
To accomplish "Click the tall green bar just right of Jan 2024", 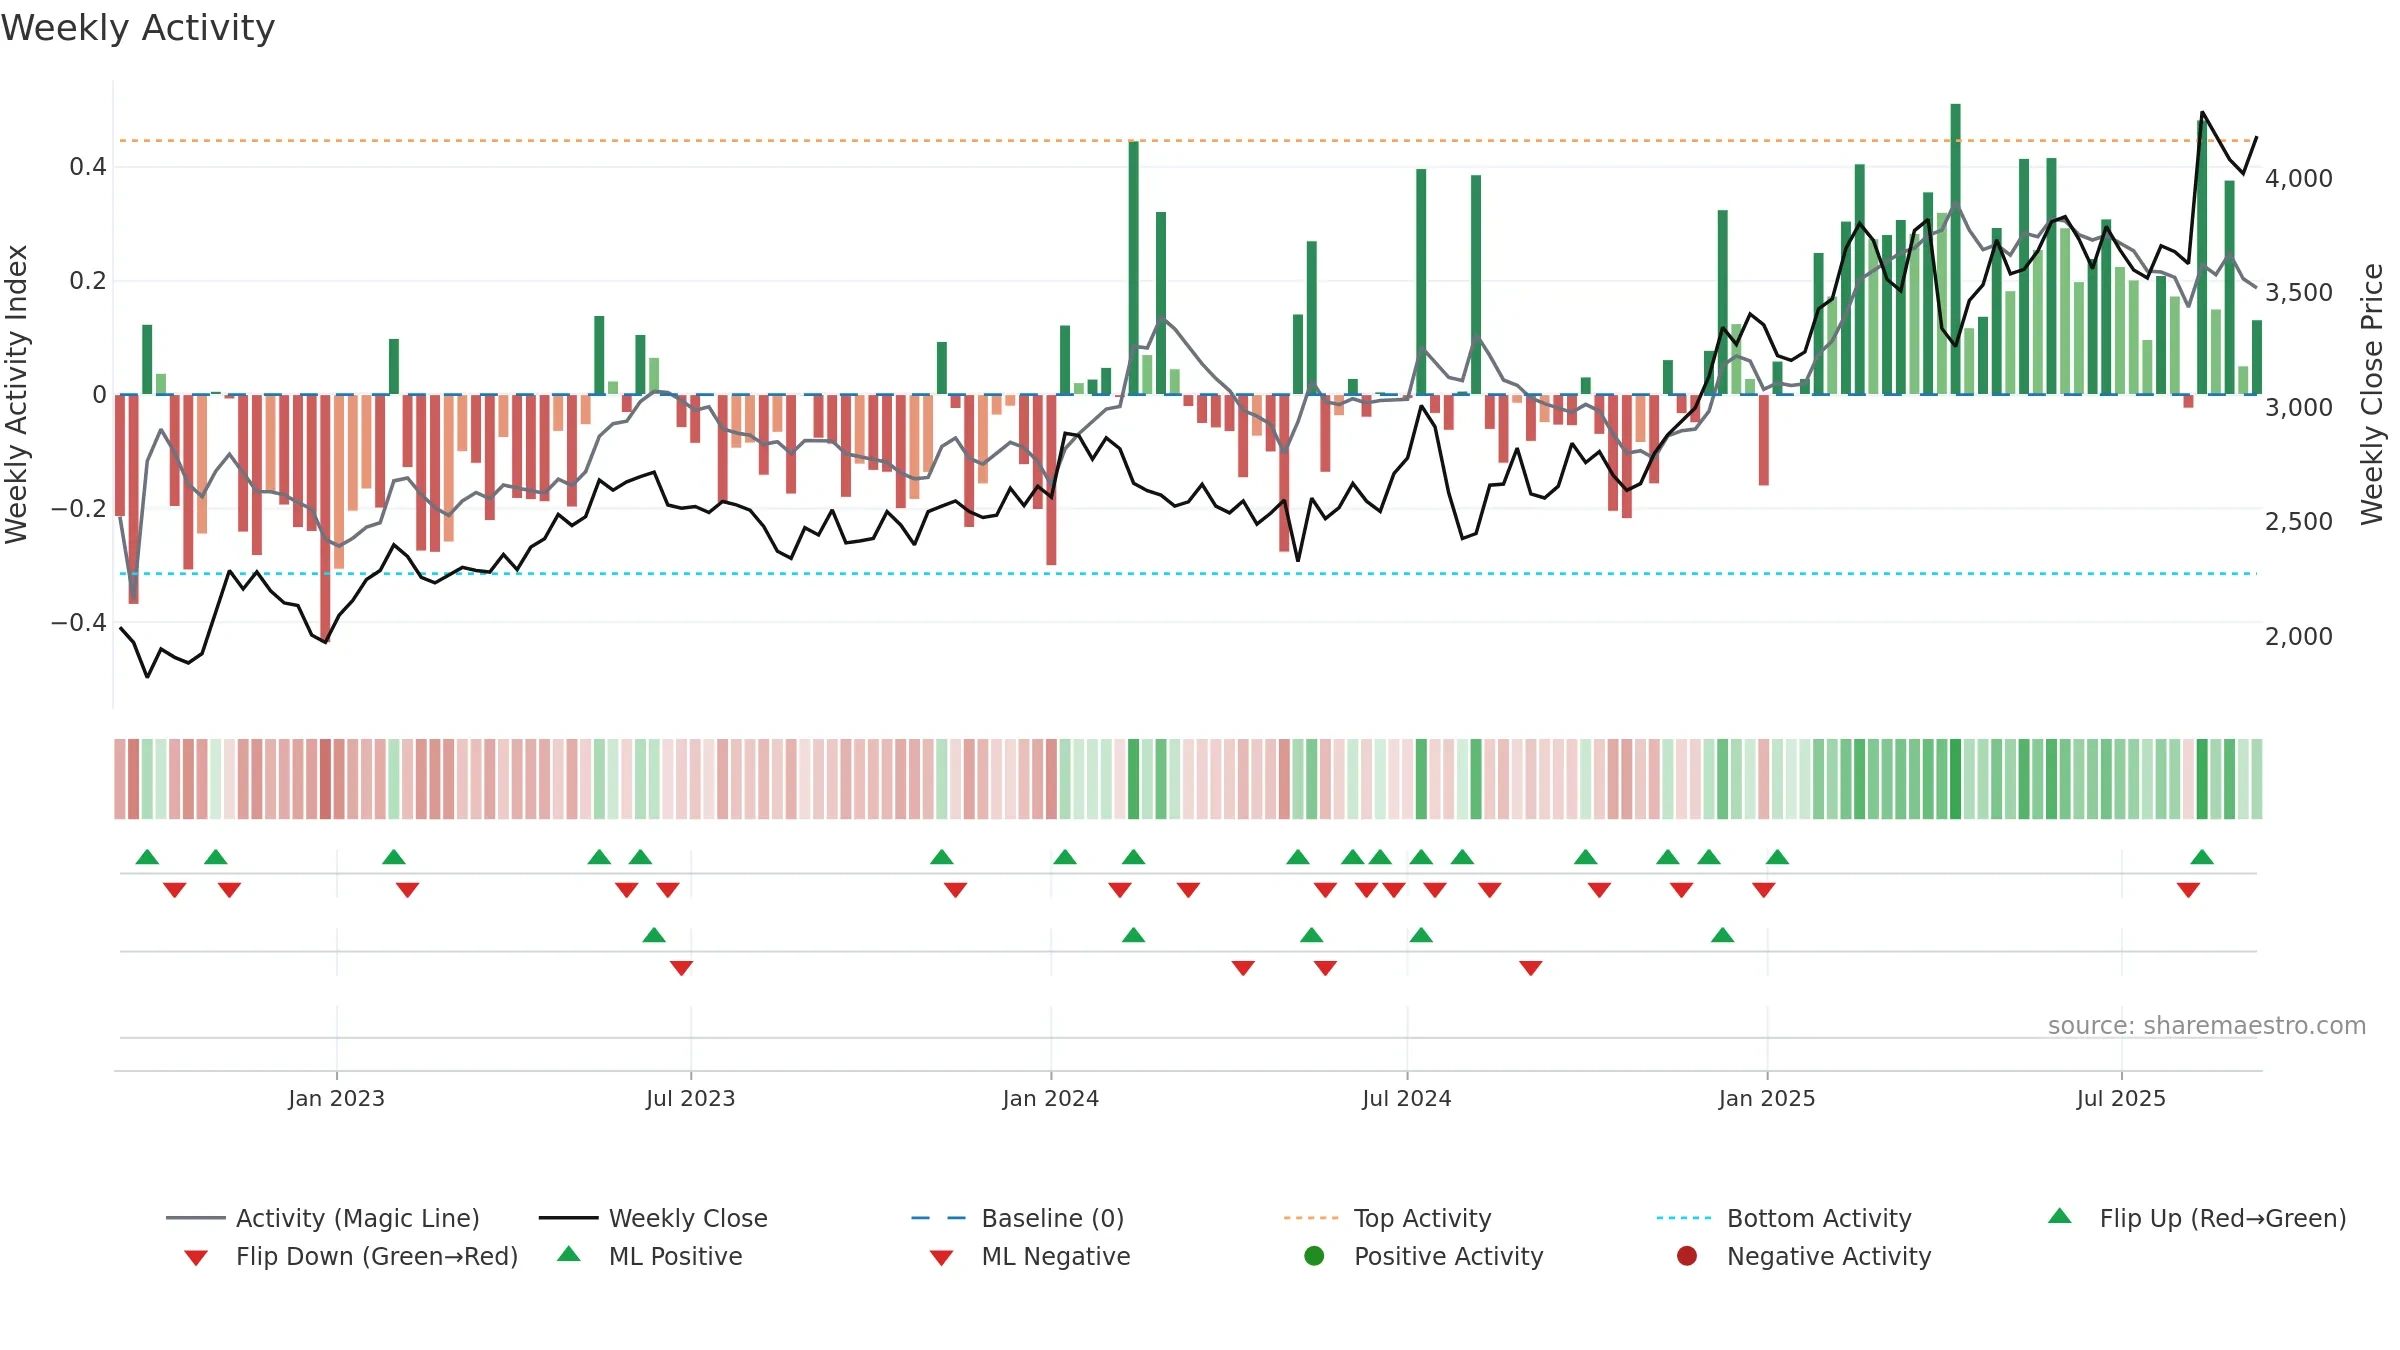I will pos(1134,267).
